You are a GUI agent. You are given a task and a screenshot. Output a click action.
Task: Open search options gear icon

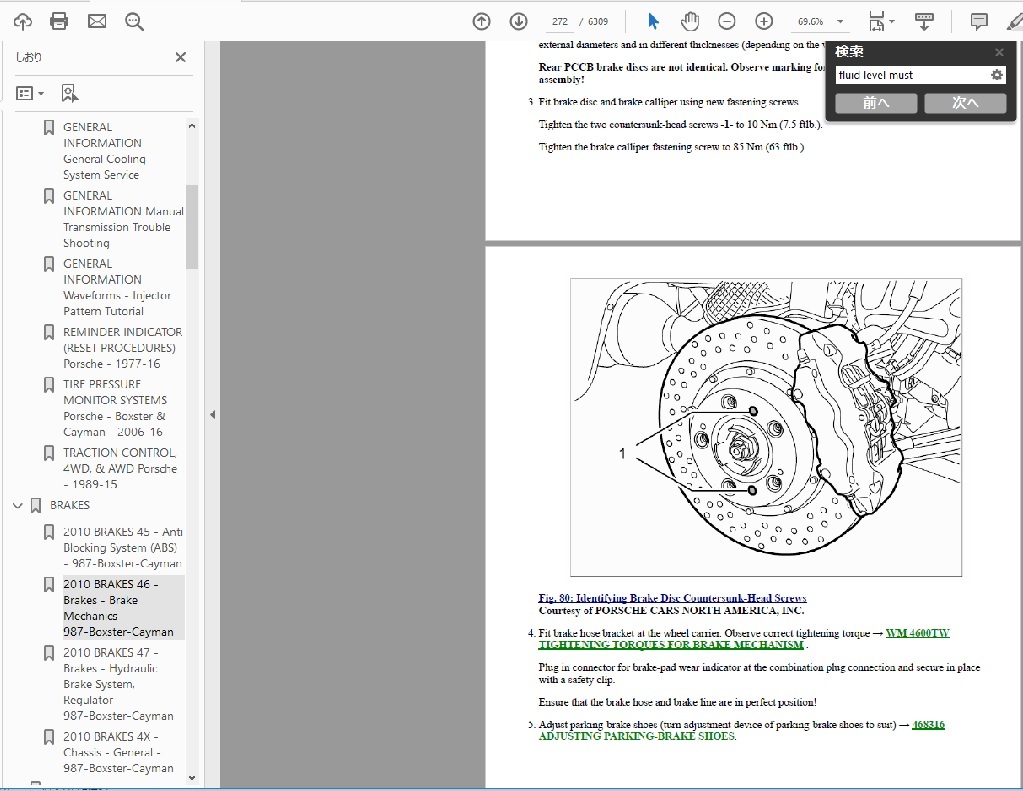[996, 75]
